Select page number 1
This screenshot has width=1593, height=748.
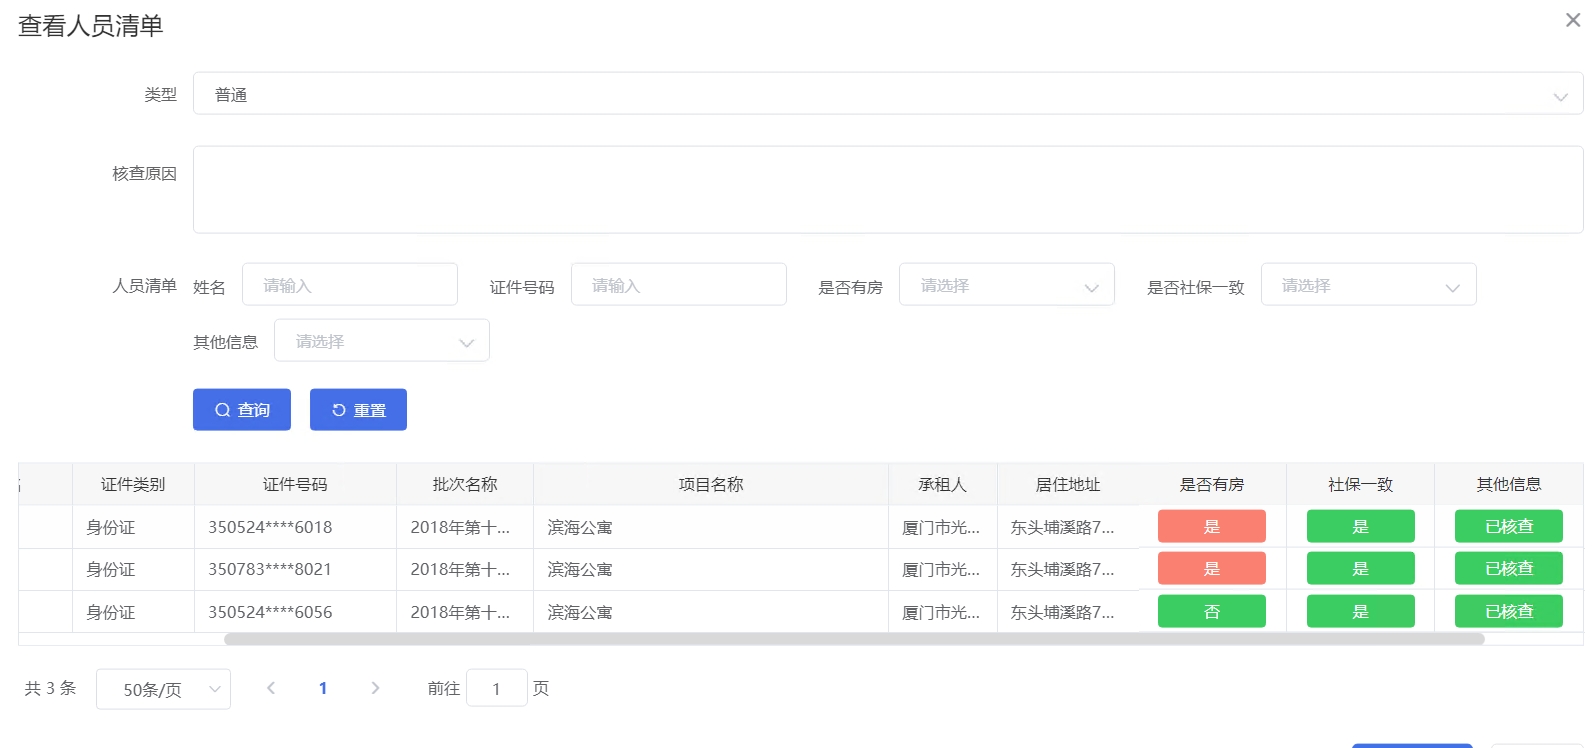click(x=323, y=688)
